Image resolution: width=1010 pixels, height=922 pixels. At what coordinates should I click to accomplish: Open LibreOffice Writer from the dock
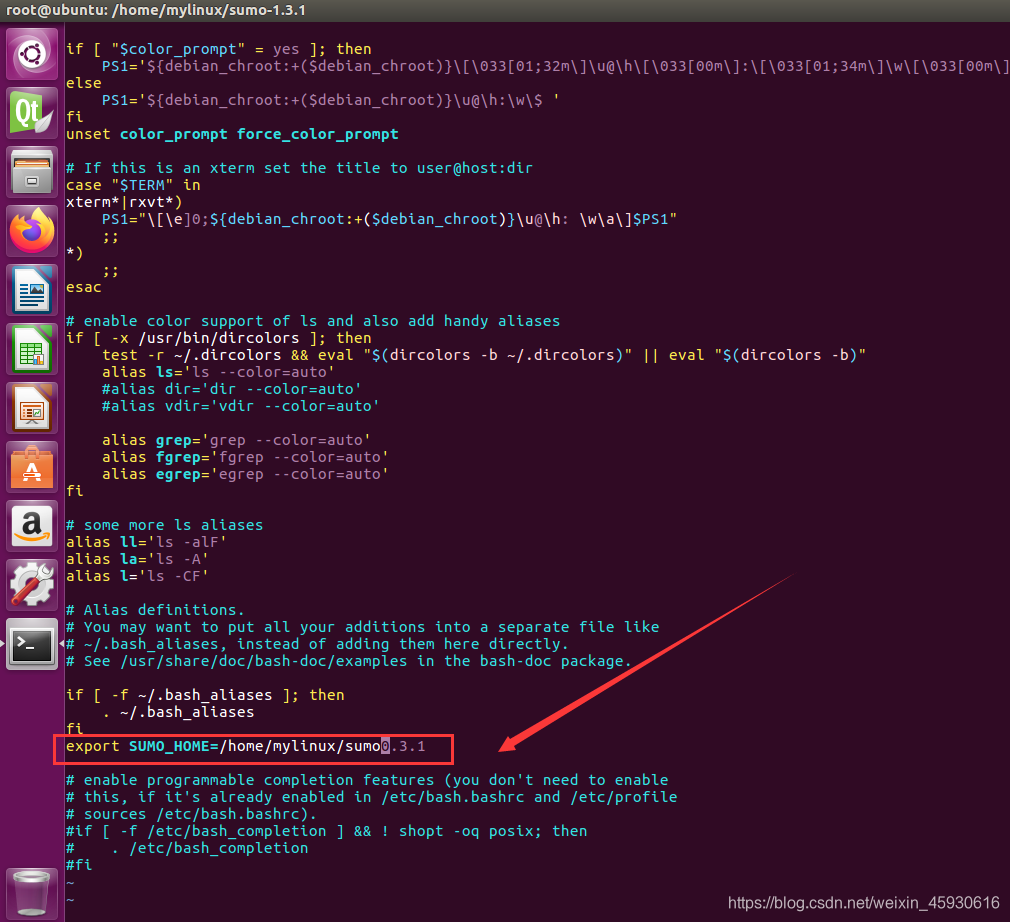[32, 290]
